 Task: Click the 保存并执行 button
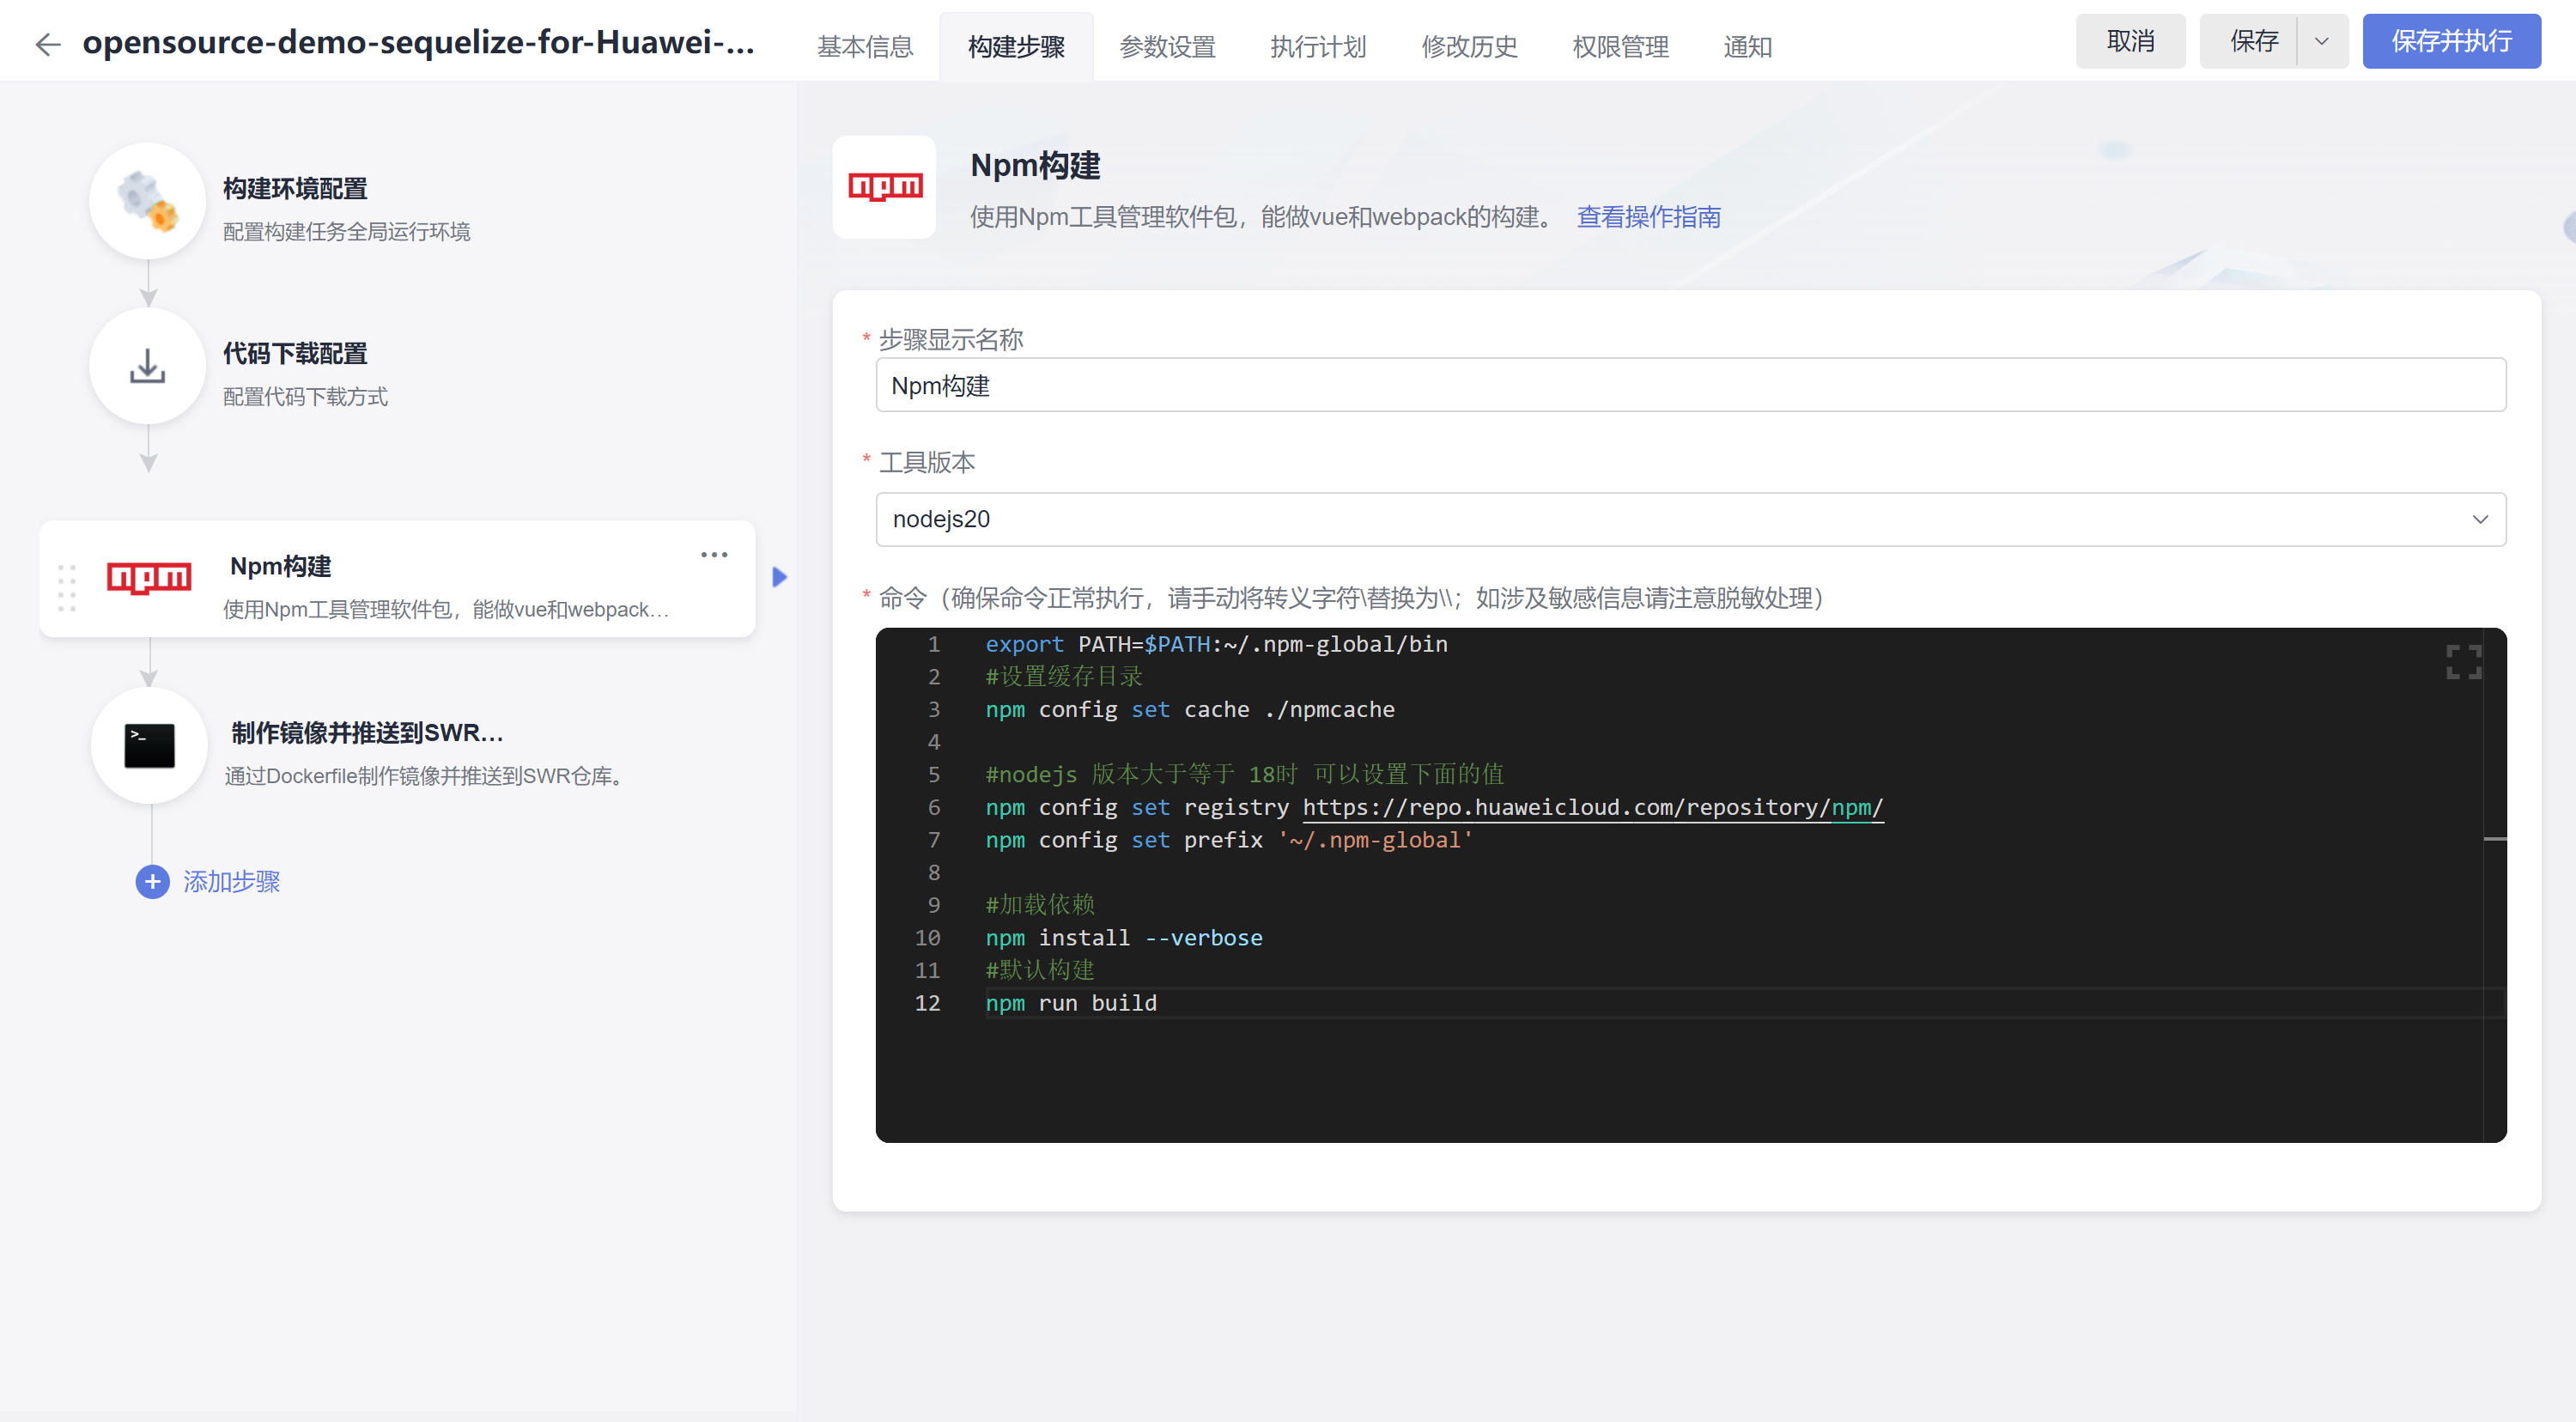2451,42
